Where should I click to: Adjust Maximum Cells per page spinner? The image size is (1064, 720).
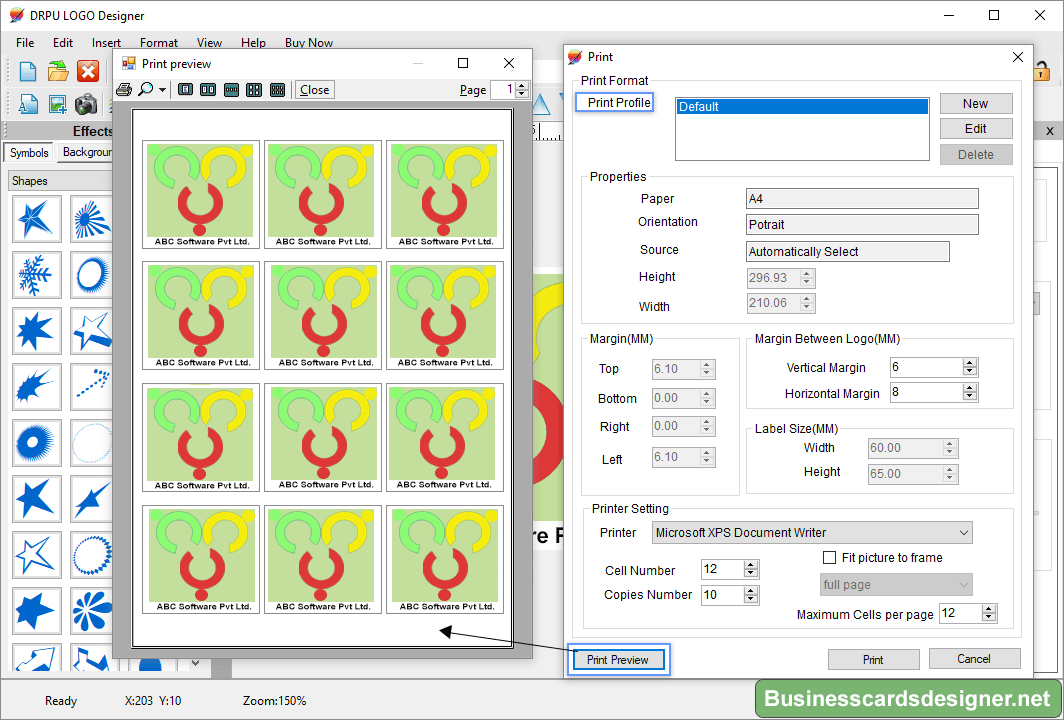point(989,613)
